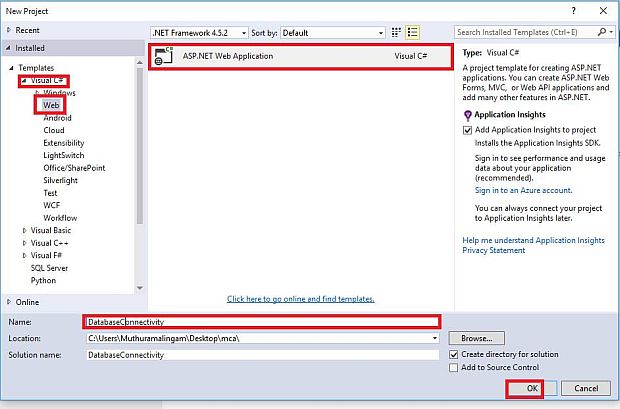Image resolution: width=620 pixels, height=409 pixels.
Task: Open Help me understand Application Insights link
Action: point(533,240)
